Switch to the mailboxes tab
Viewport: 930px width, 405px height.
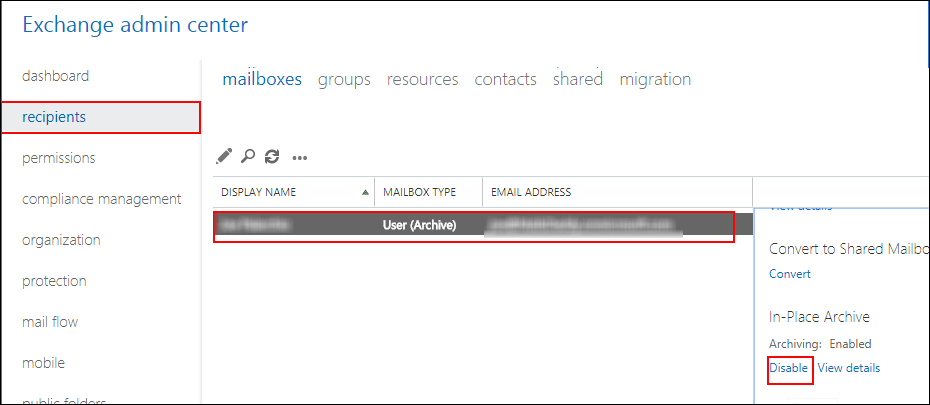point(262,79)
